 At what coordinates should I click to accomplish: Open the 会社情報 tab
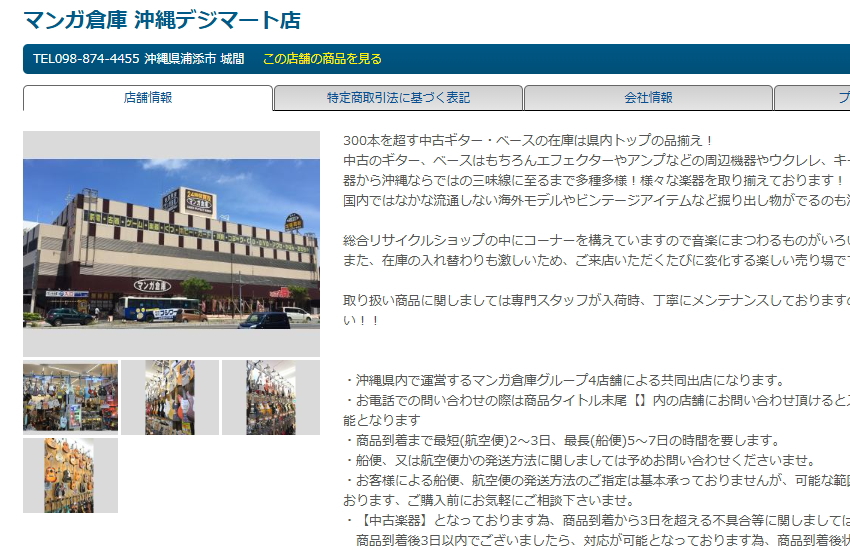tap(648, 98)
